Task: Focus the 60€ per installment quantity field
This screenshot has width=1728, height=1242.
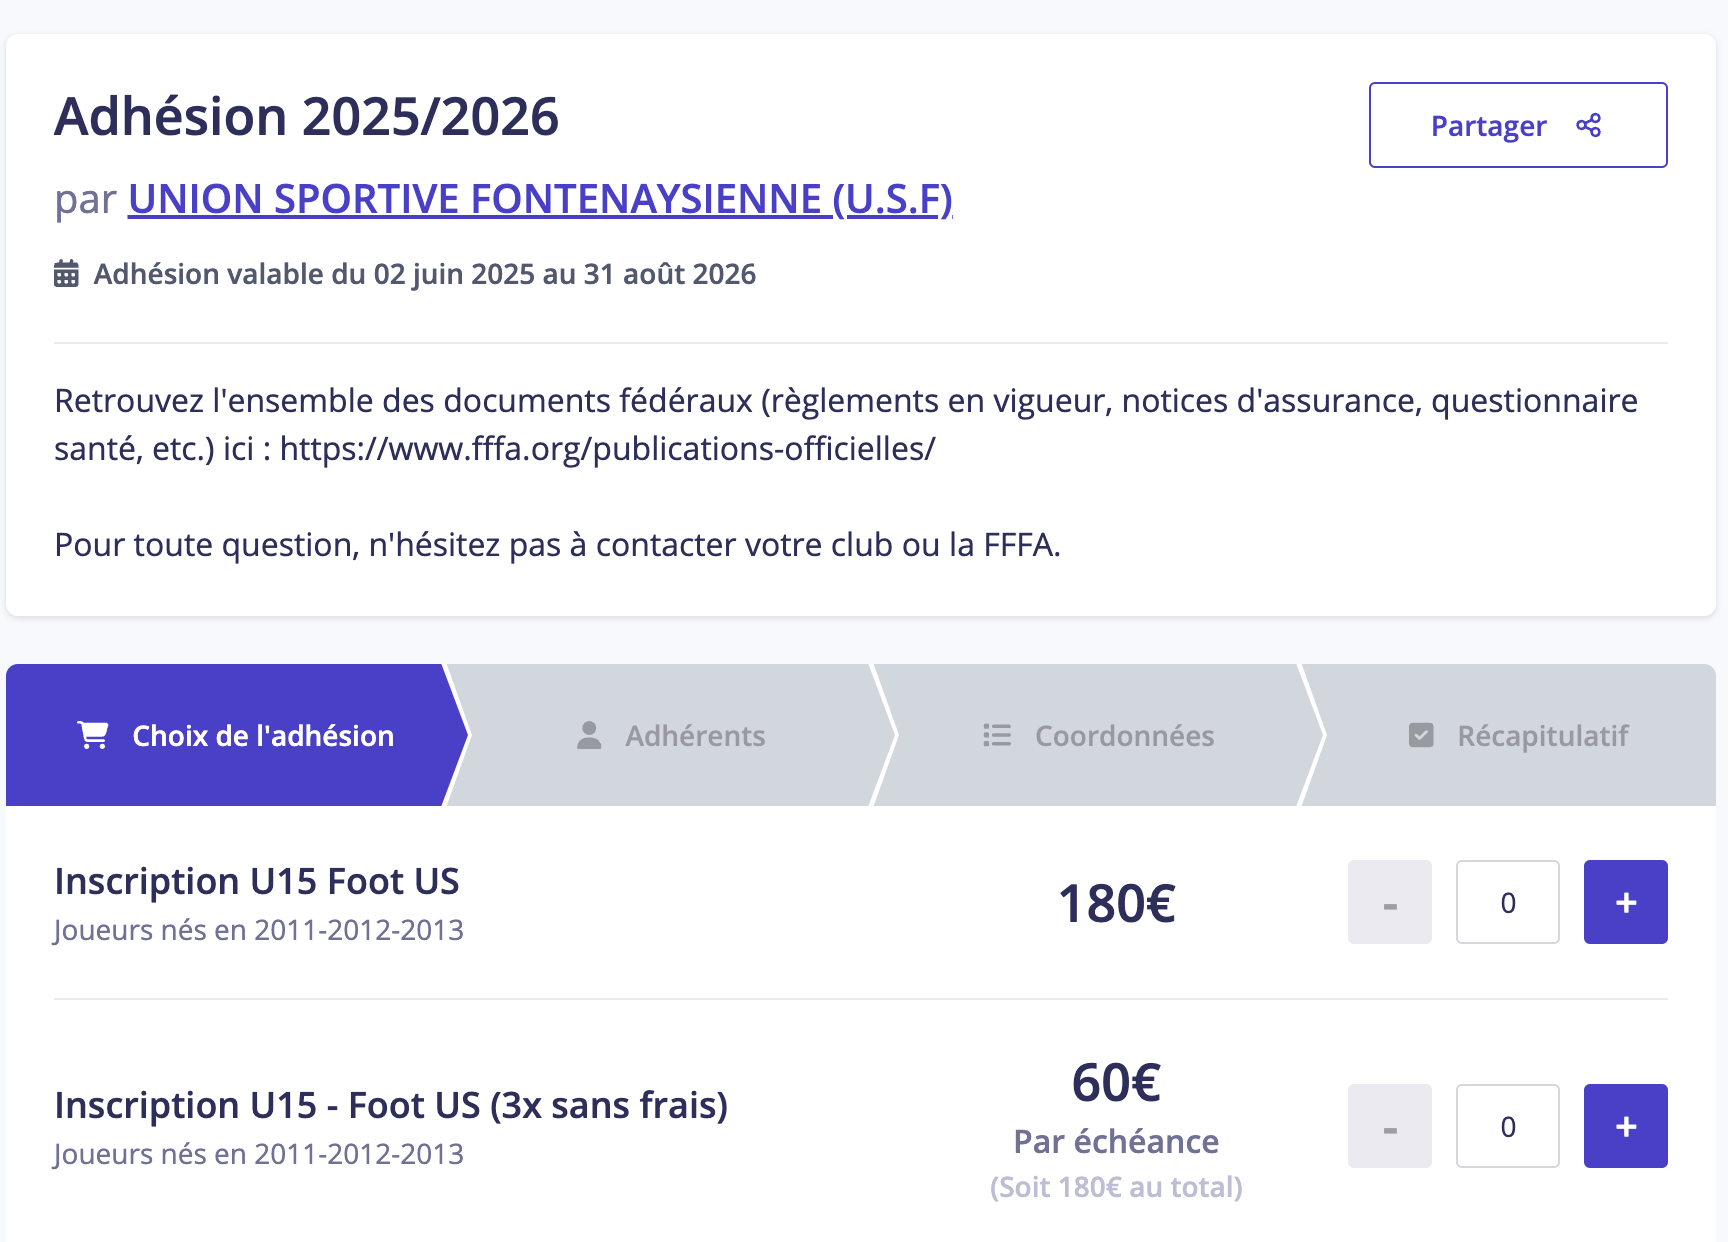Action: (x=1508, y=1126)
